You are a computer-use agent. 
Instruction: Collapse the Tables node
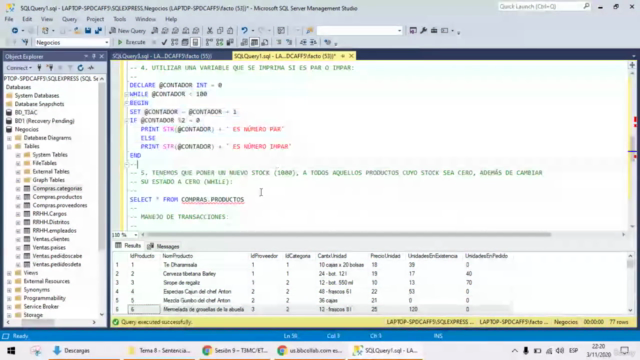pyautogui.click(x=9, y=146)
